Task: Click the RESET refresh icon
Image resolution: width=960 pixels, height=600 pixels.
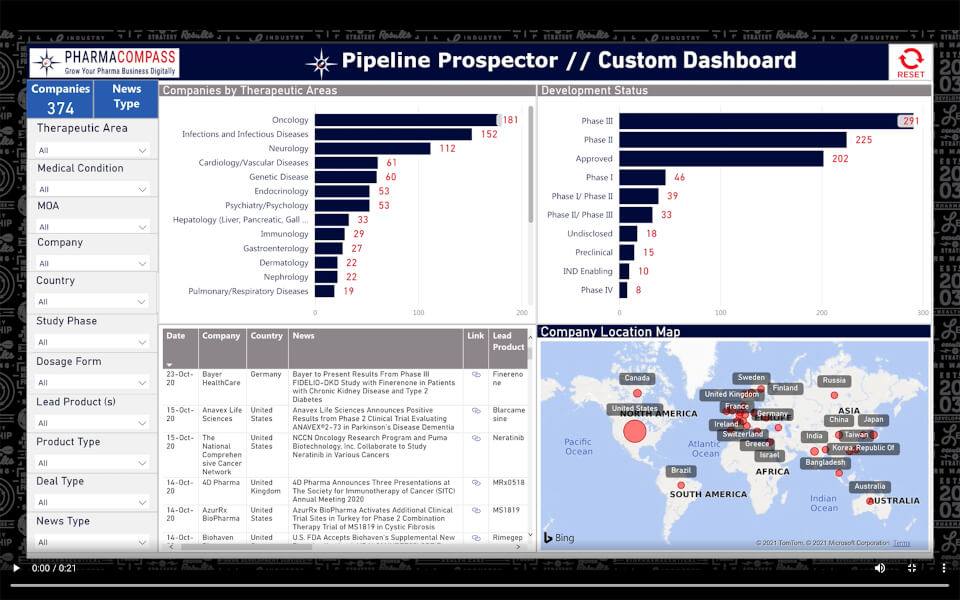Action: (x=910, y=59)
